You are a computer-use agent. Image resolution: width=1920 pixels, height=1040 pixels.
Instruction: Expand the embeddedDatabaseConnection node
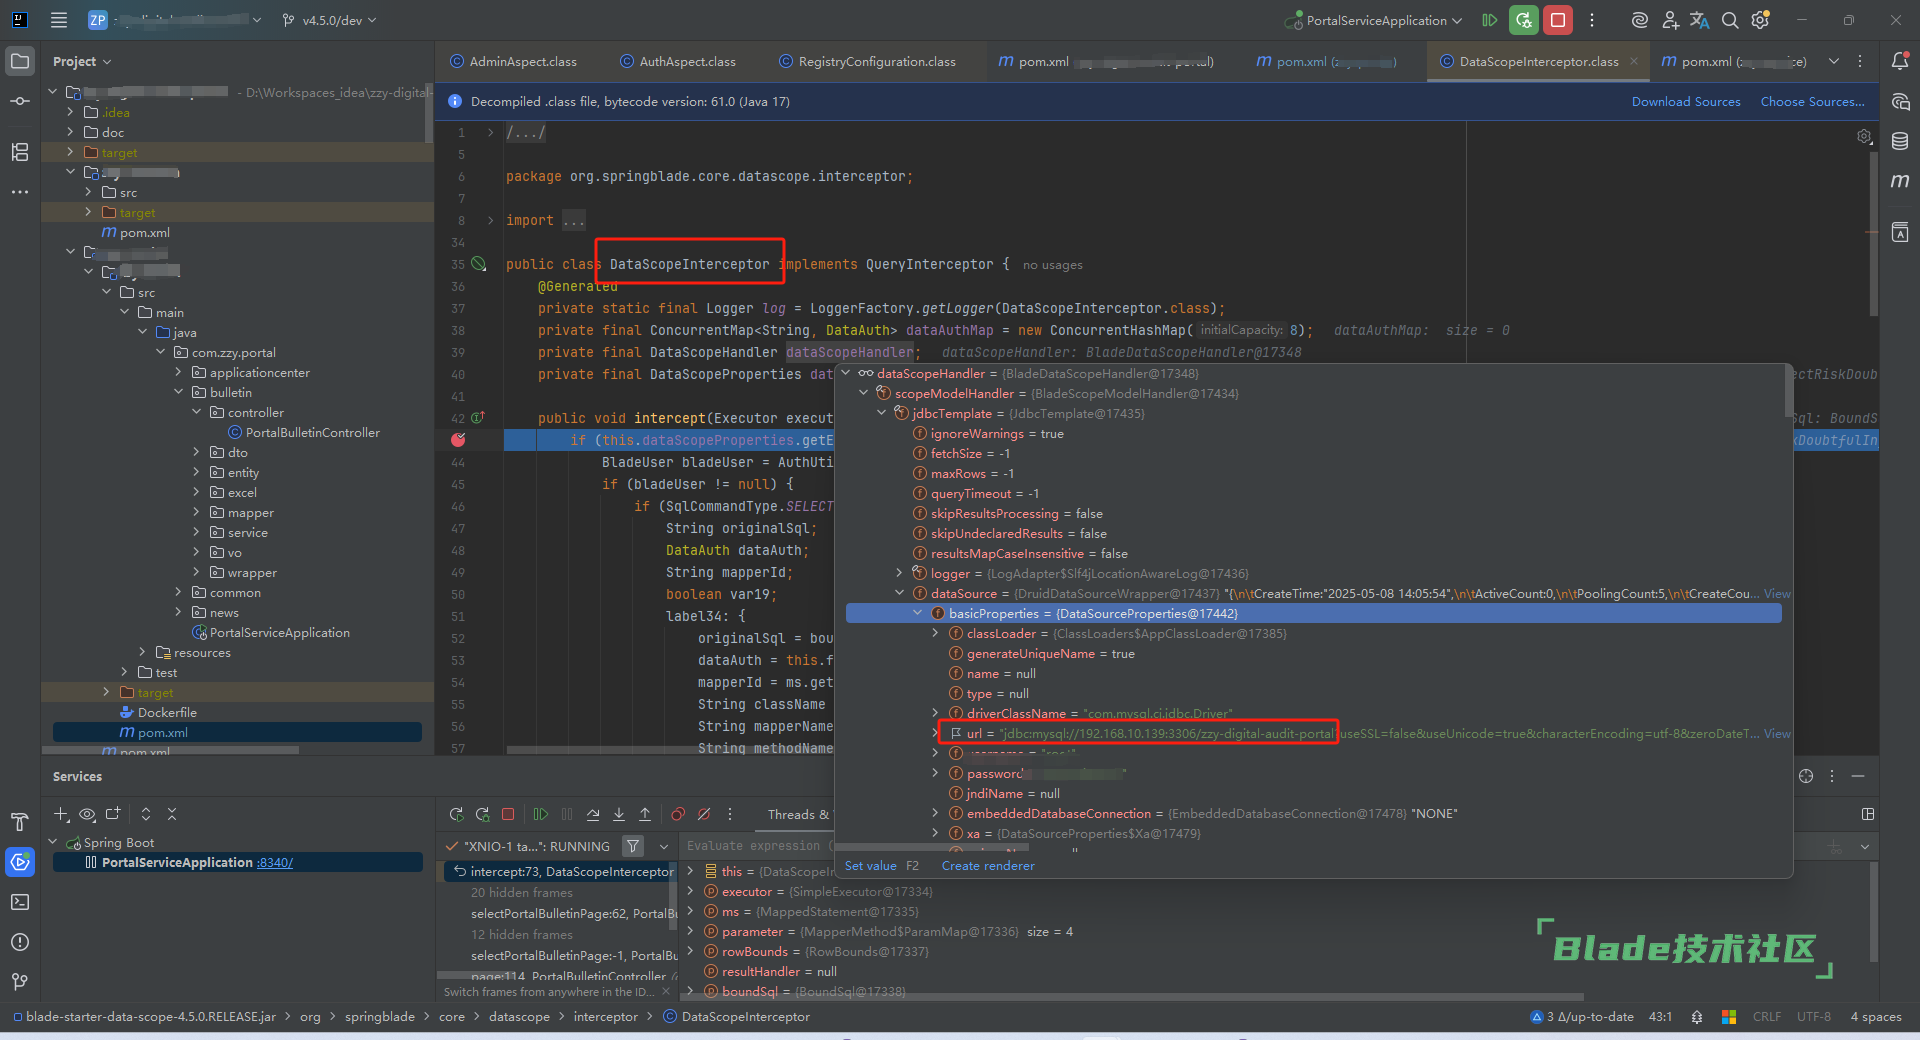tap(936, 813)
